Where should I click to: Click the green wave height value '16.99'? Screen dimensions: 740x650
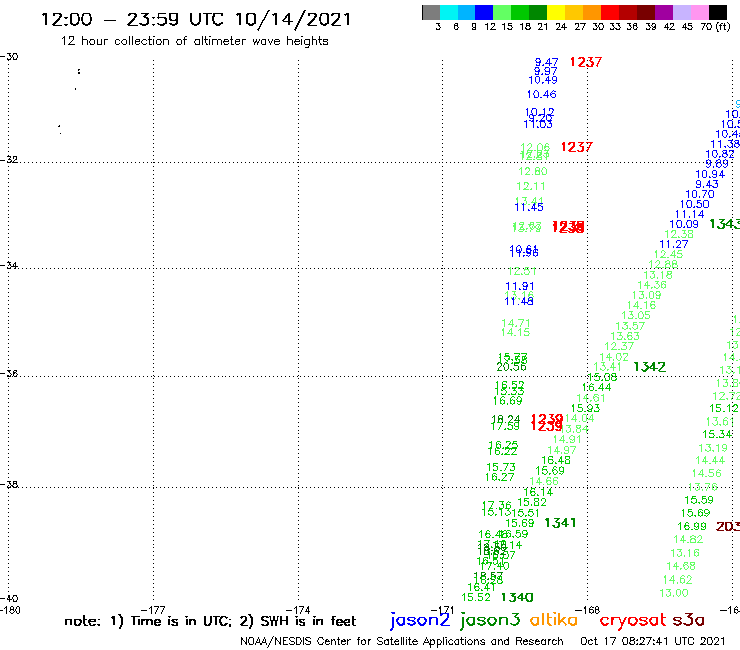692,526
